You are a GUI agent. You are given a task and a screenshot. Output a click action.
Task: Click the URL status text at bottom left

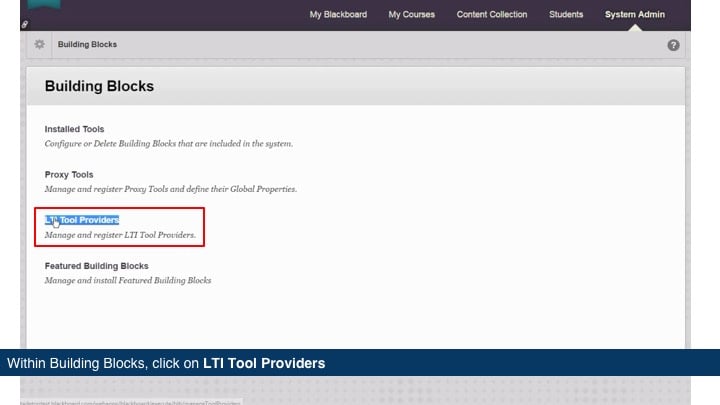pos(130,403)
